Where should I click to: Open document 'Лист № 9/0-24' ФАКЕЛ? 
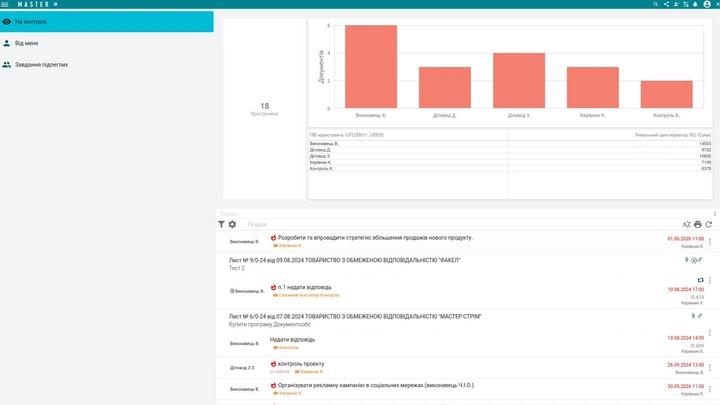click(x=344, y=260)
